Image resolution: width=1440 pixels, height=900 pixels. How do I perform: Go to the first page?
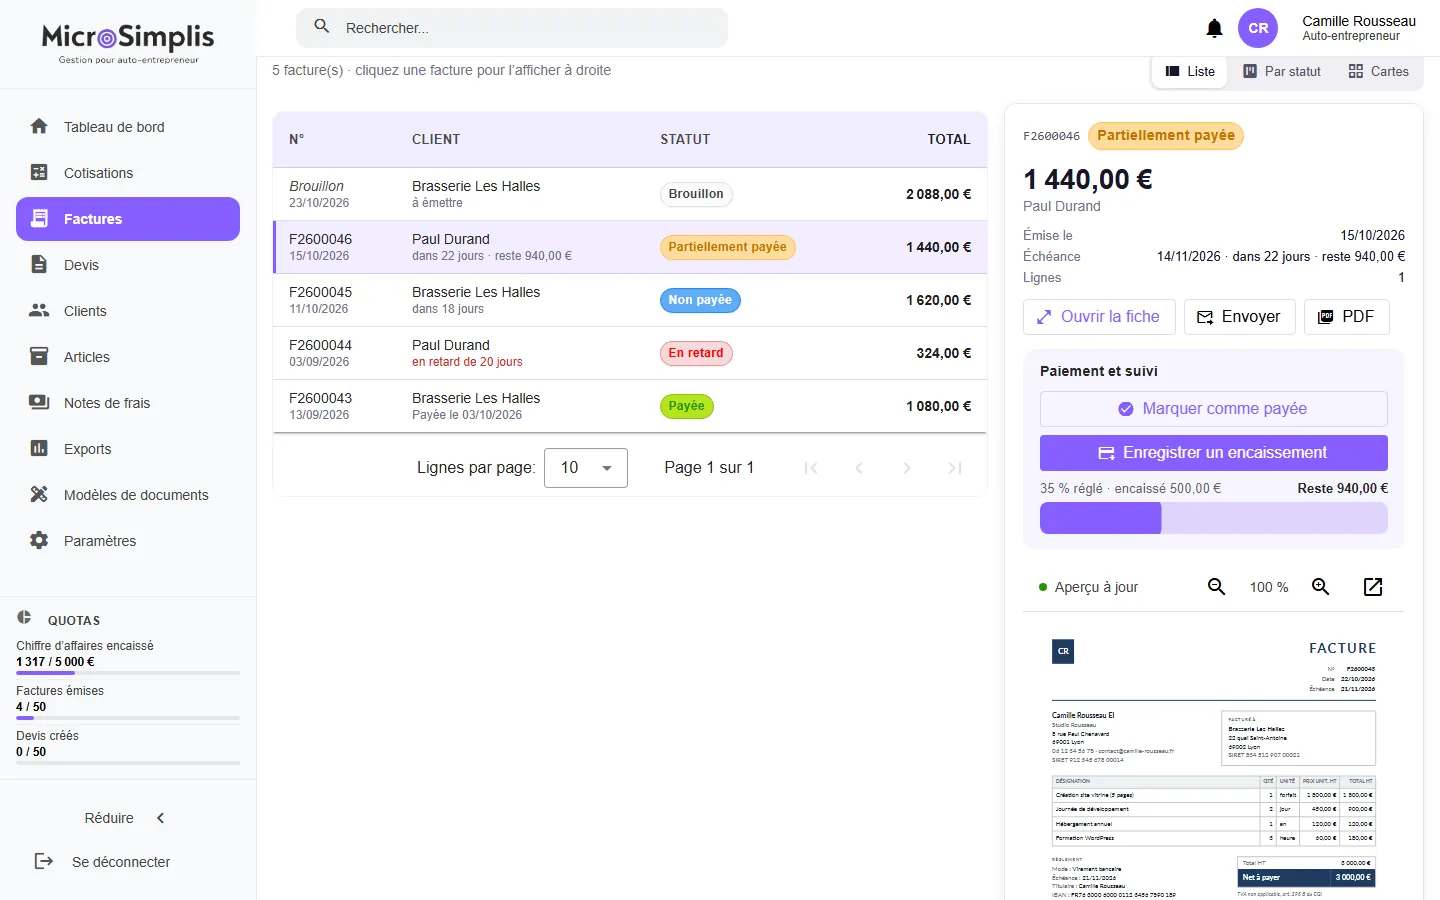(811, 468)
